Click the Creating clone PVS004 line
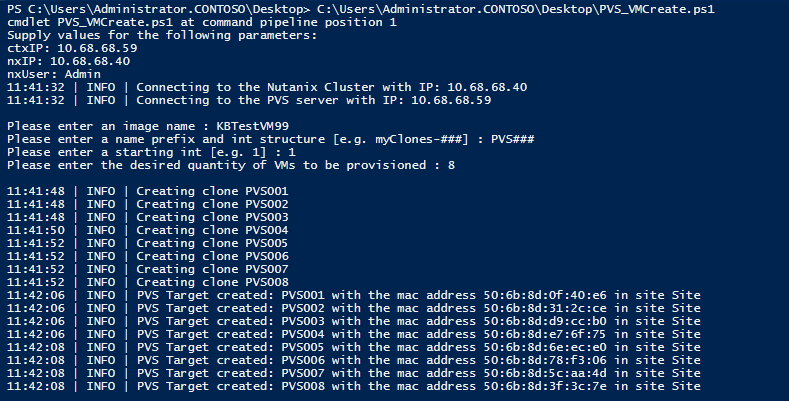This screenshot has width=789, height=401. tap(148, 230)
